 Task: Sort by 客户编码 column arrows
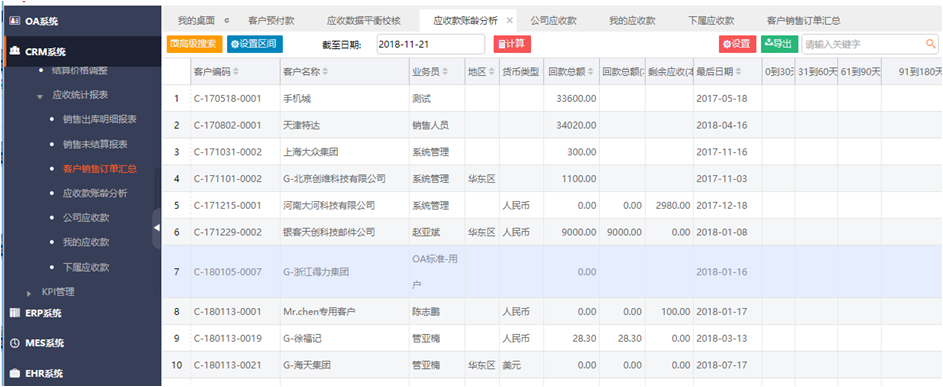(x=236, y=72)
